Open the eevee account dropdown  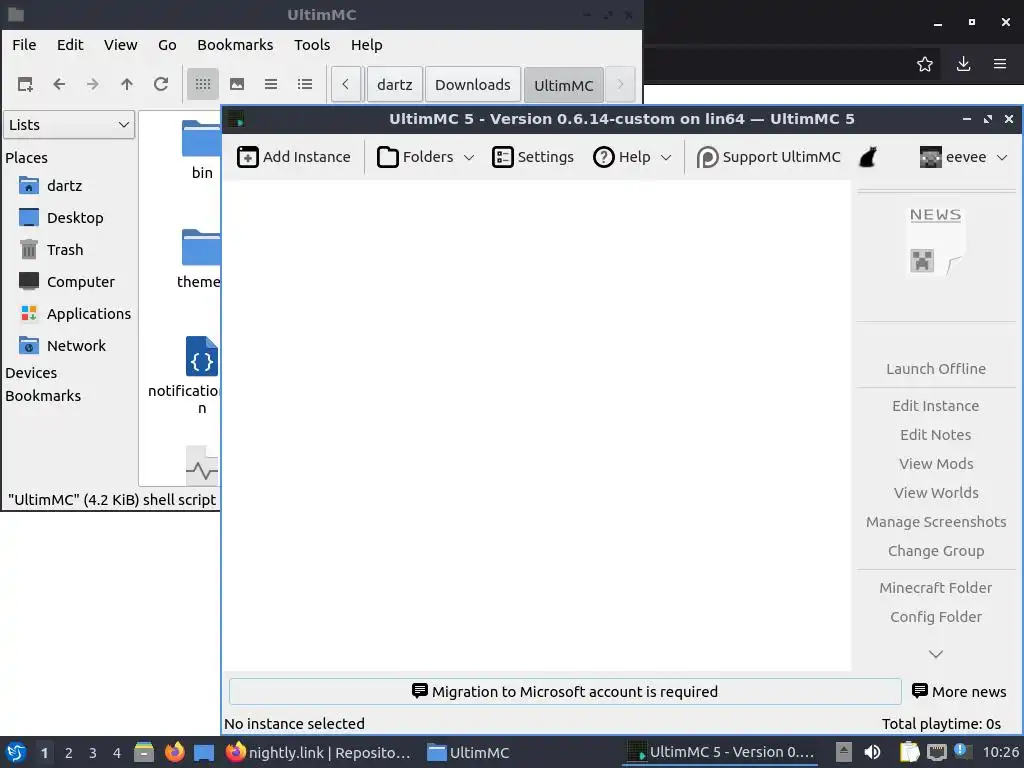963,157
